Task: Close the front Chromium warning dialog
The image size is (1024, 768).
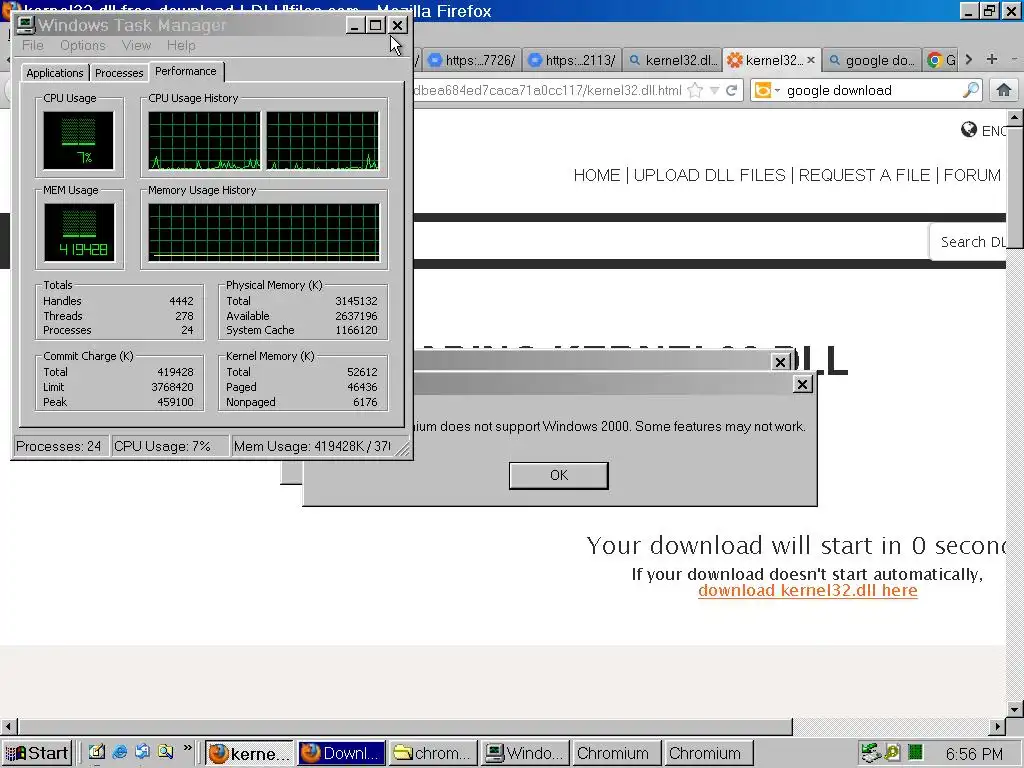Action: (x=802, y=384)
